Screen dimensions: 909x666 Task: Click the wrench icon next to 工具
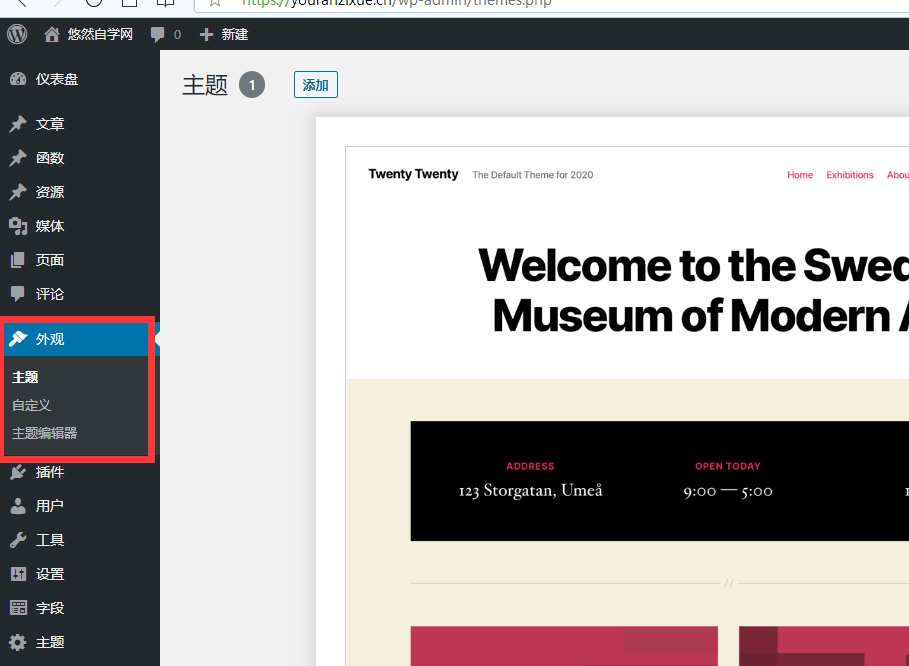click(18, 540)
